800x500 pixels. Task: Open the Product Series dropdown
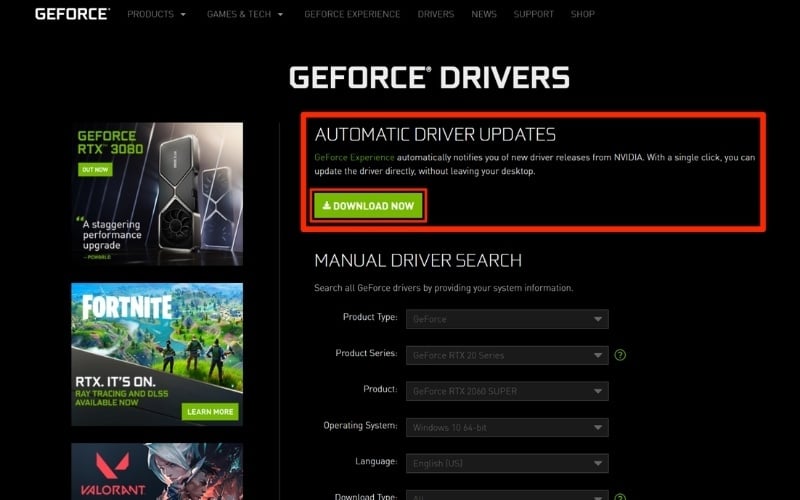[507, 355]
